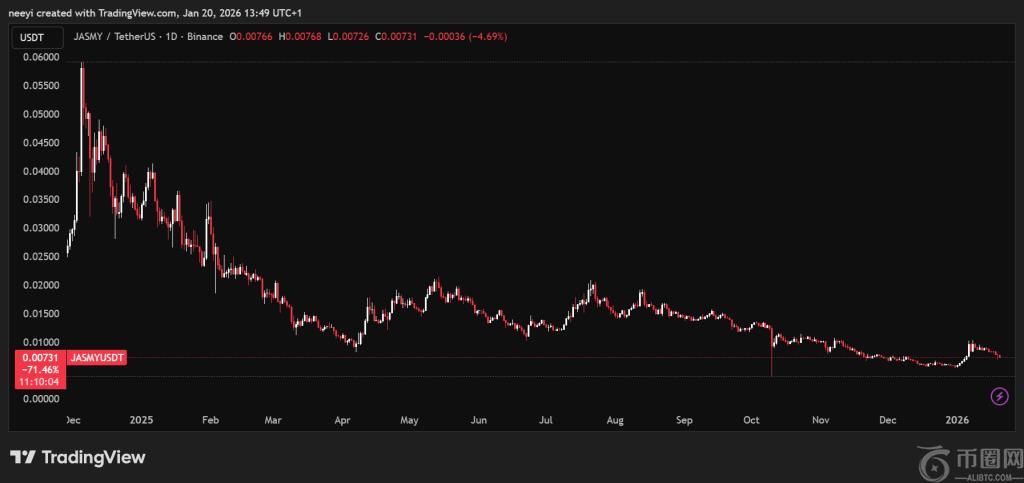
Task: Click the 0.03000 level on price scale
Action: point(40,228)
